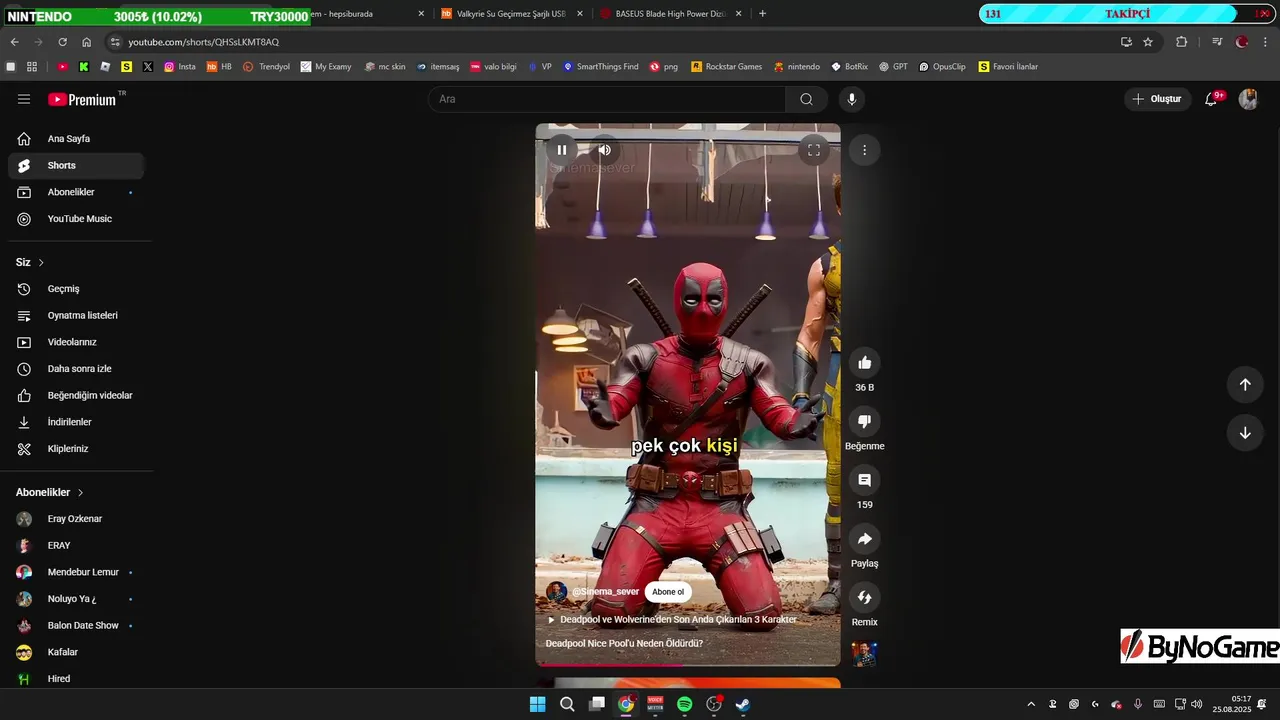Viewport: 1280px width, 720px height.
Task: Open the comments showing 159
Action: click(865, 480)
